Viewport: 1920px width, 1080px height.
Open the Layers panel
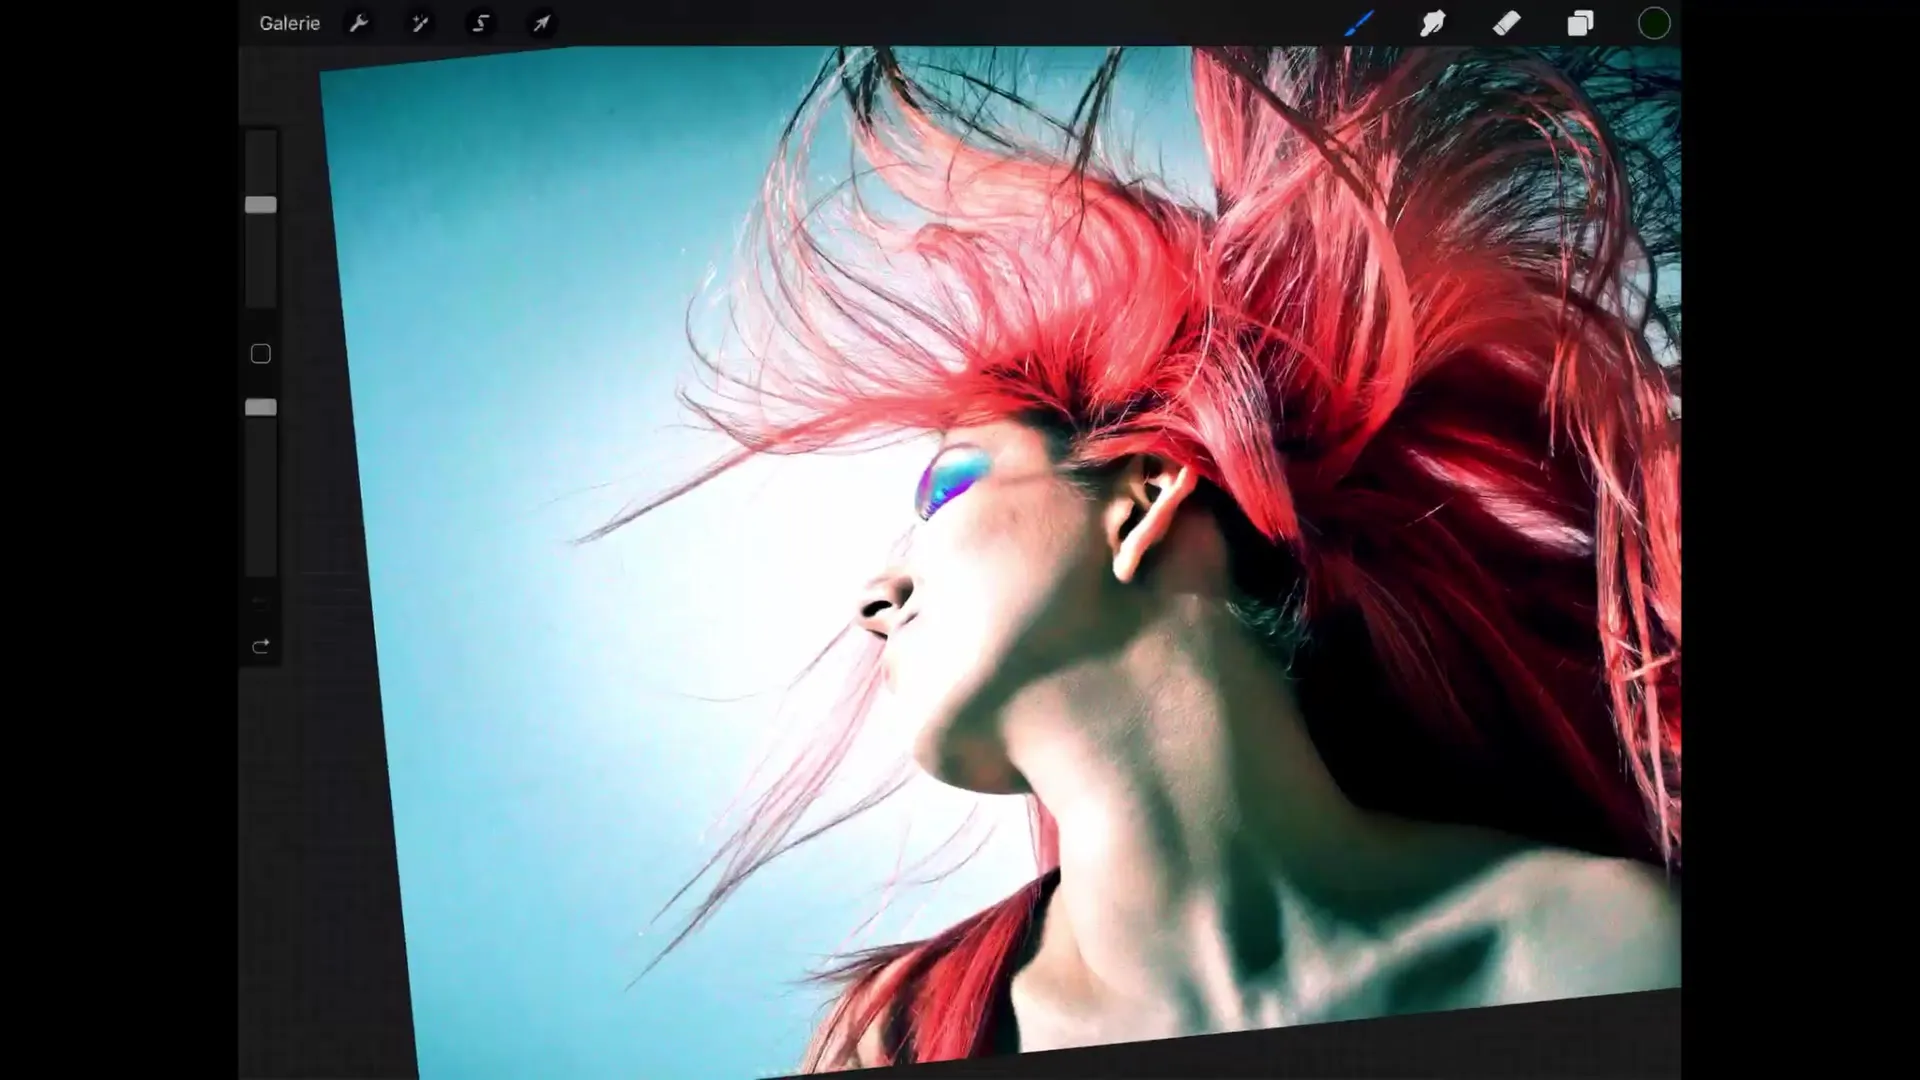[1580, 23]
